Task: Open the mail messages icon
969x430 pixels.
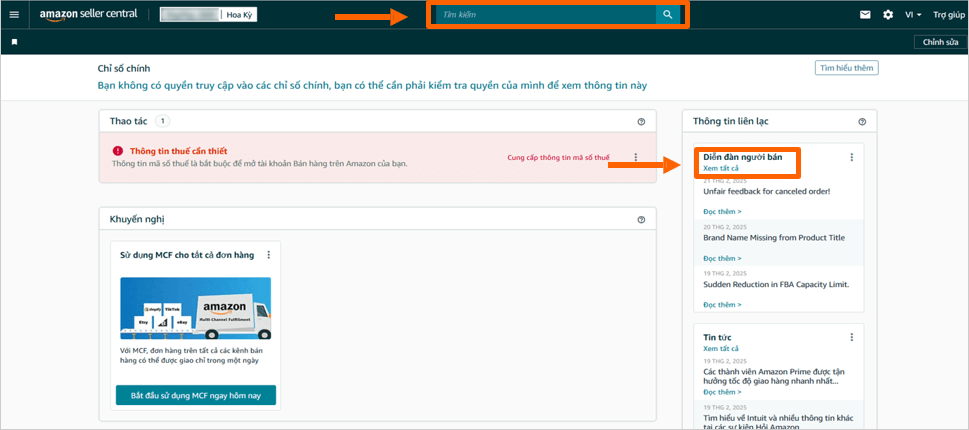Action: 865,15
